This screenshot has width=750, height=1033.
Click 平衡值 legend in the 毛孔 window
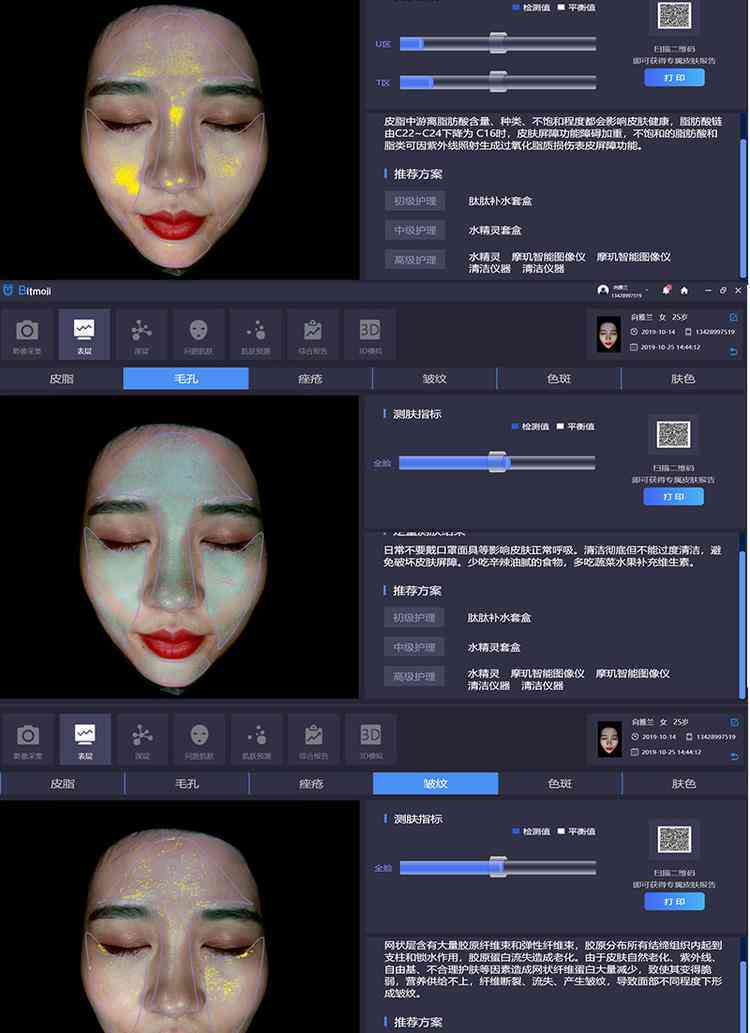[x=576, y=426]
